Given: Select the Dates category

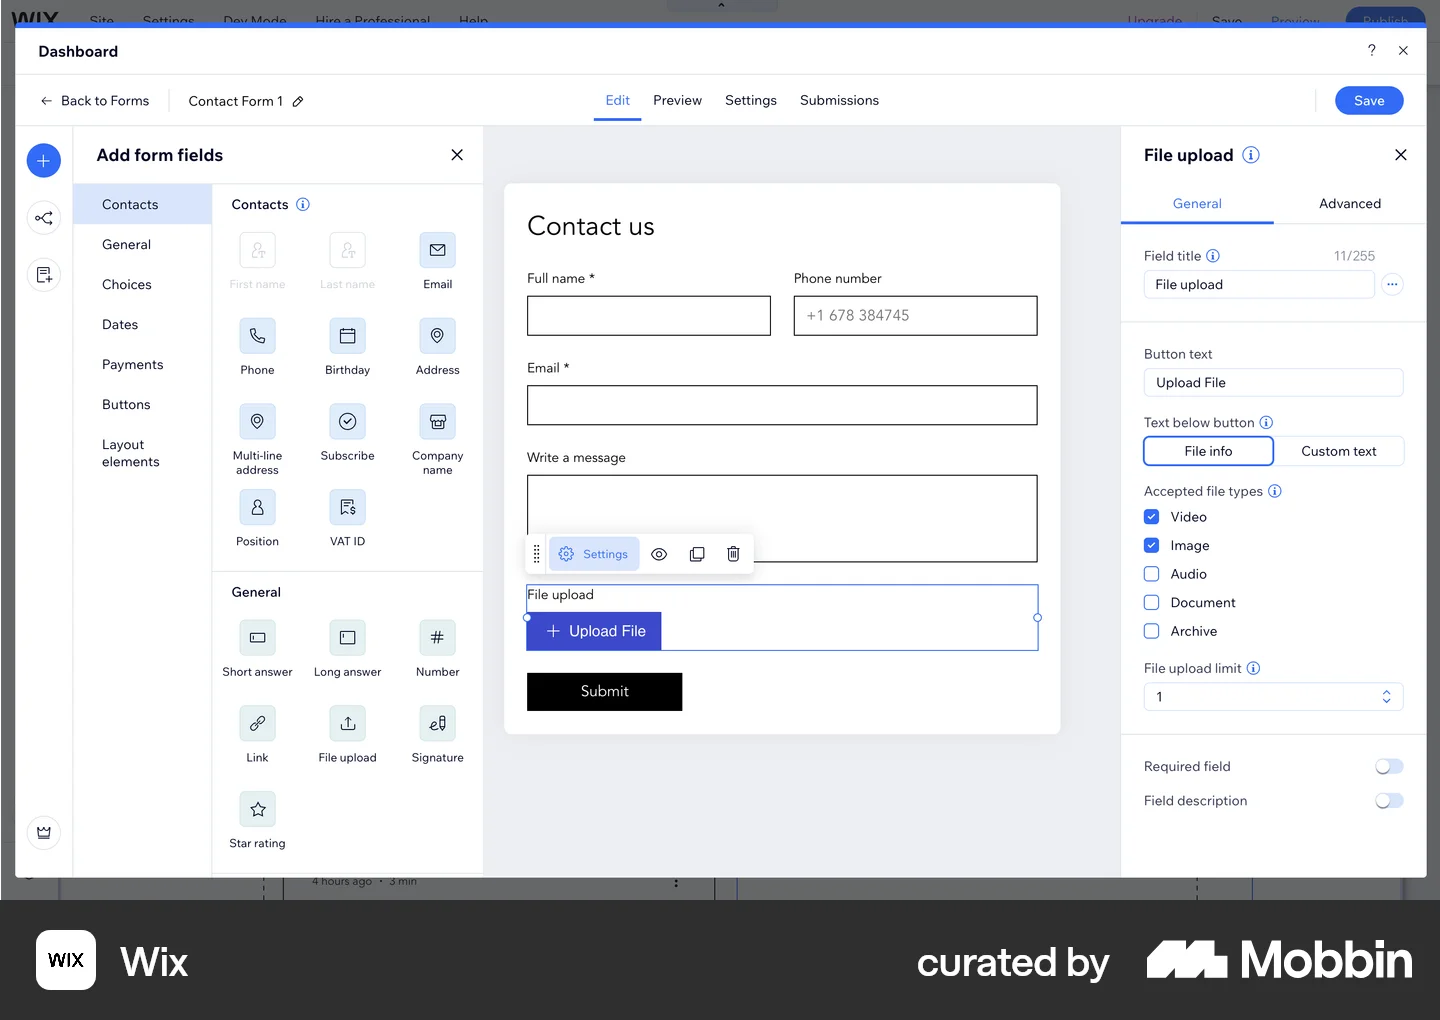Looking at the screenshot, I should pos(142,325).
